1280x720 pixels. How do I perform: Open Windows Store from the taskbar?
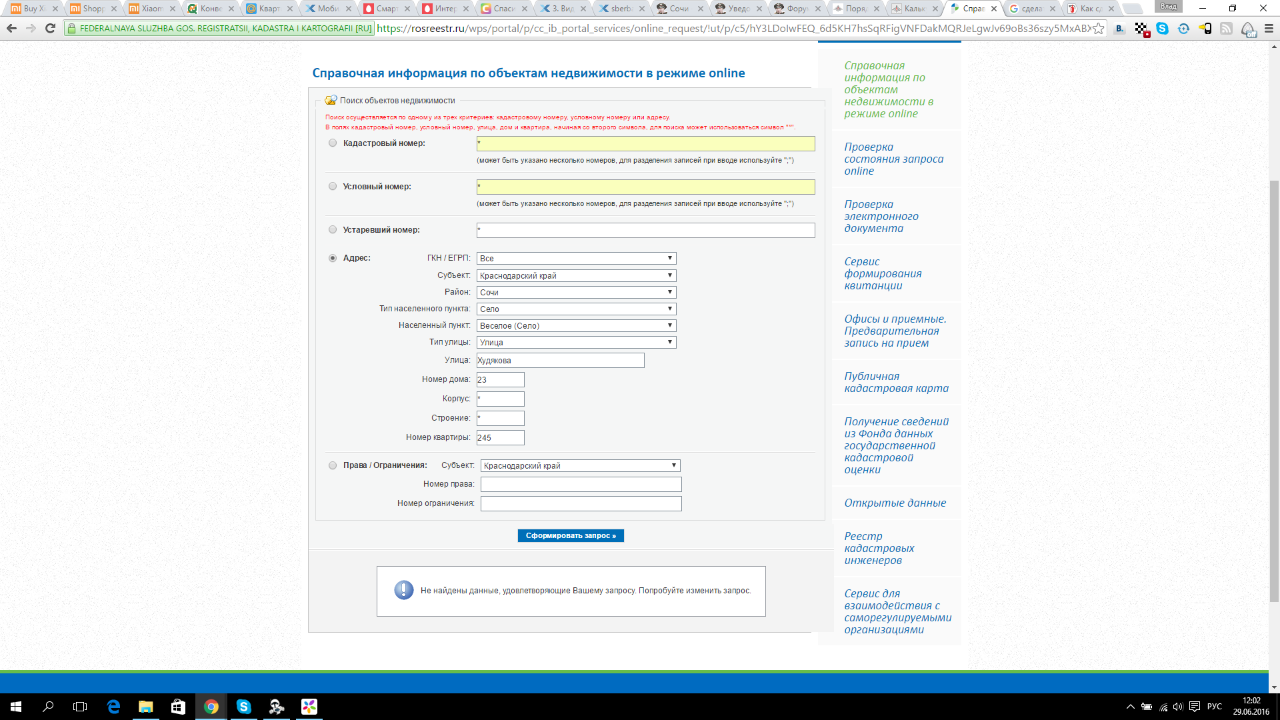click(x=178, y=706)
